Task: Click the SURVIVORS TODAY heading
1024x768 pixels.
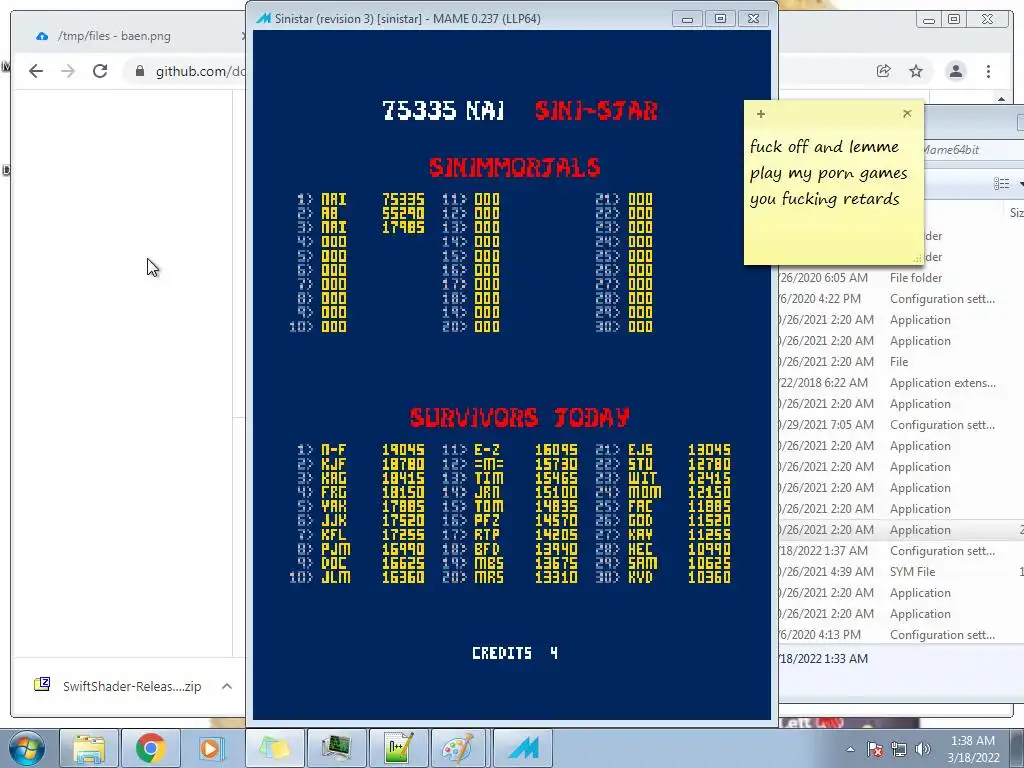Action: pyautogui.click(x=519, y=417)
